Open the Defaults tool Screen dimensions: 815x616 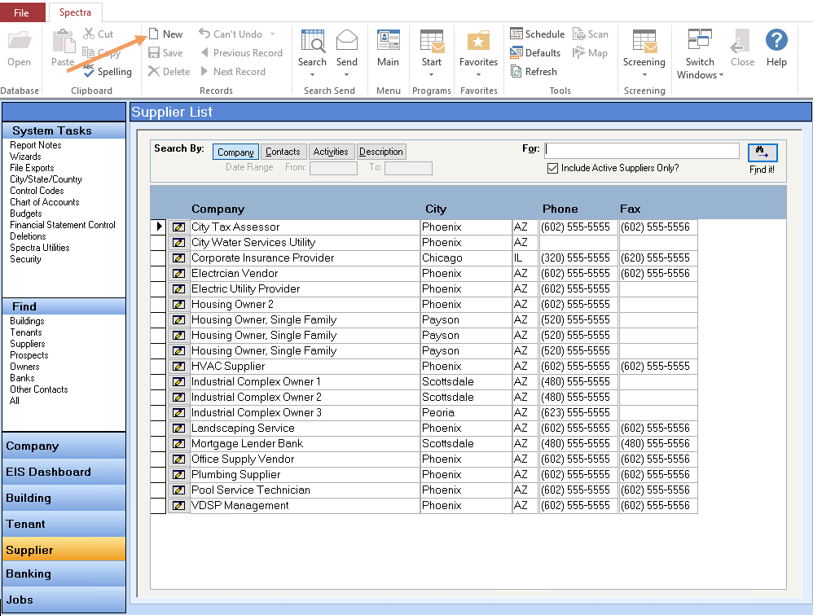coord(535,53)
